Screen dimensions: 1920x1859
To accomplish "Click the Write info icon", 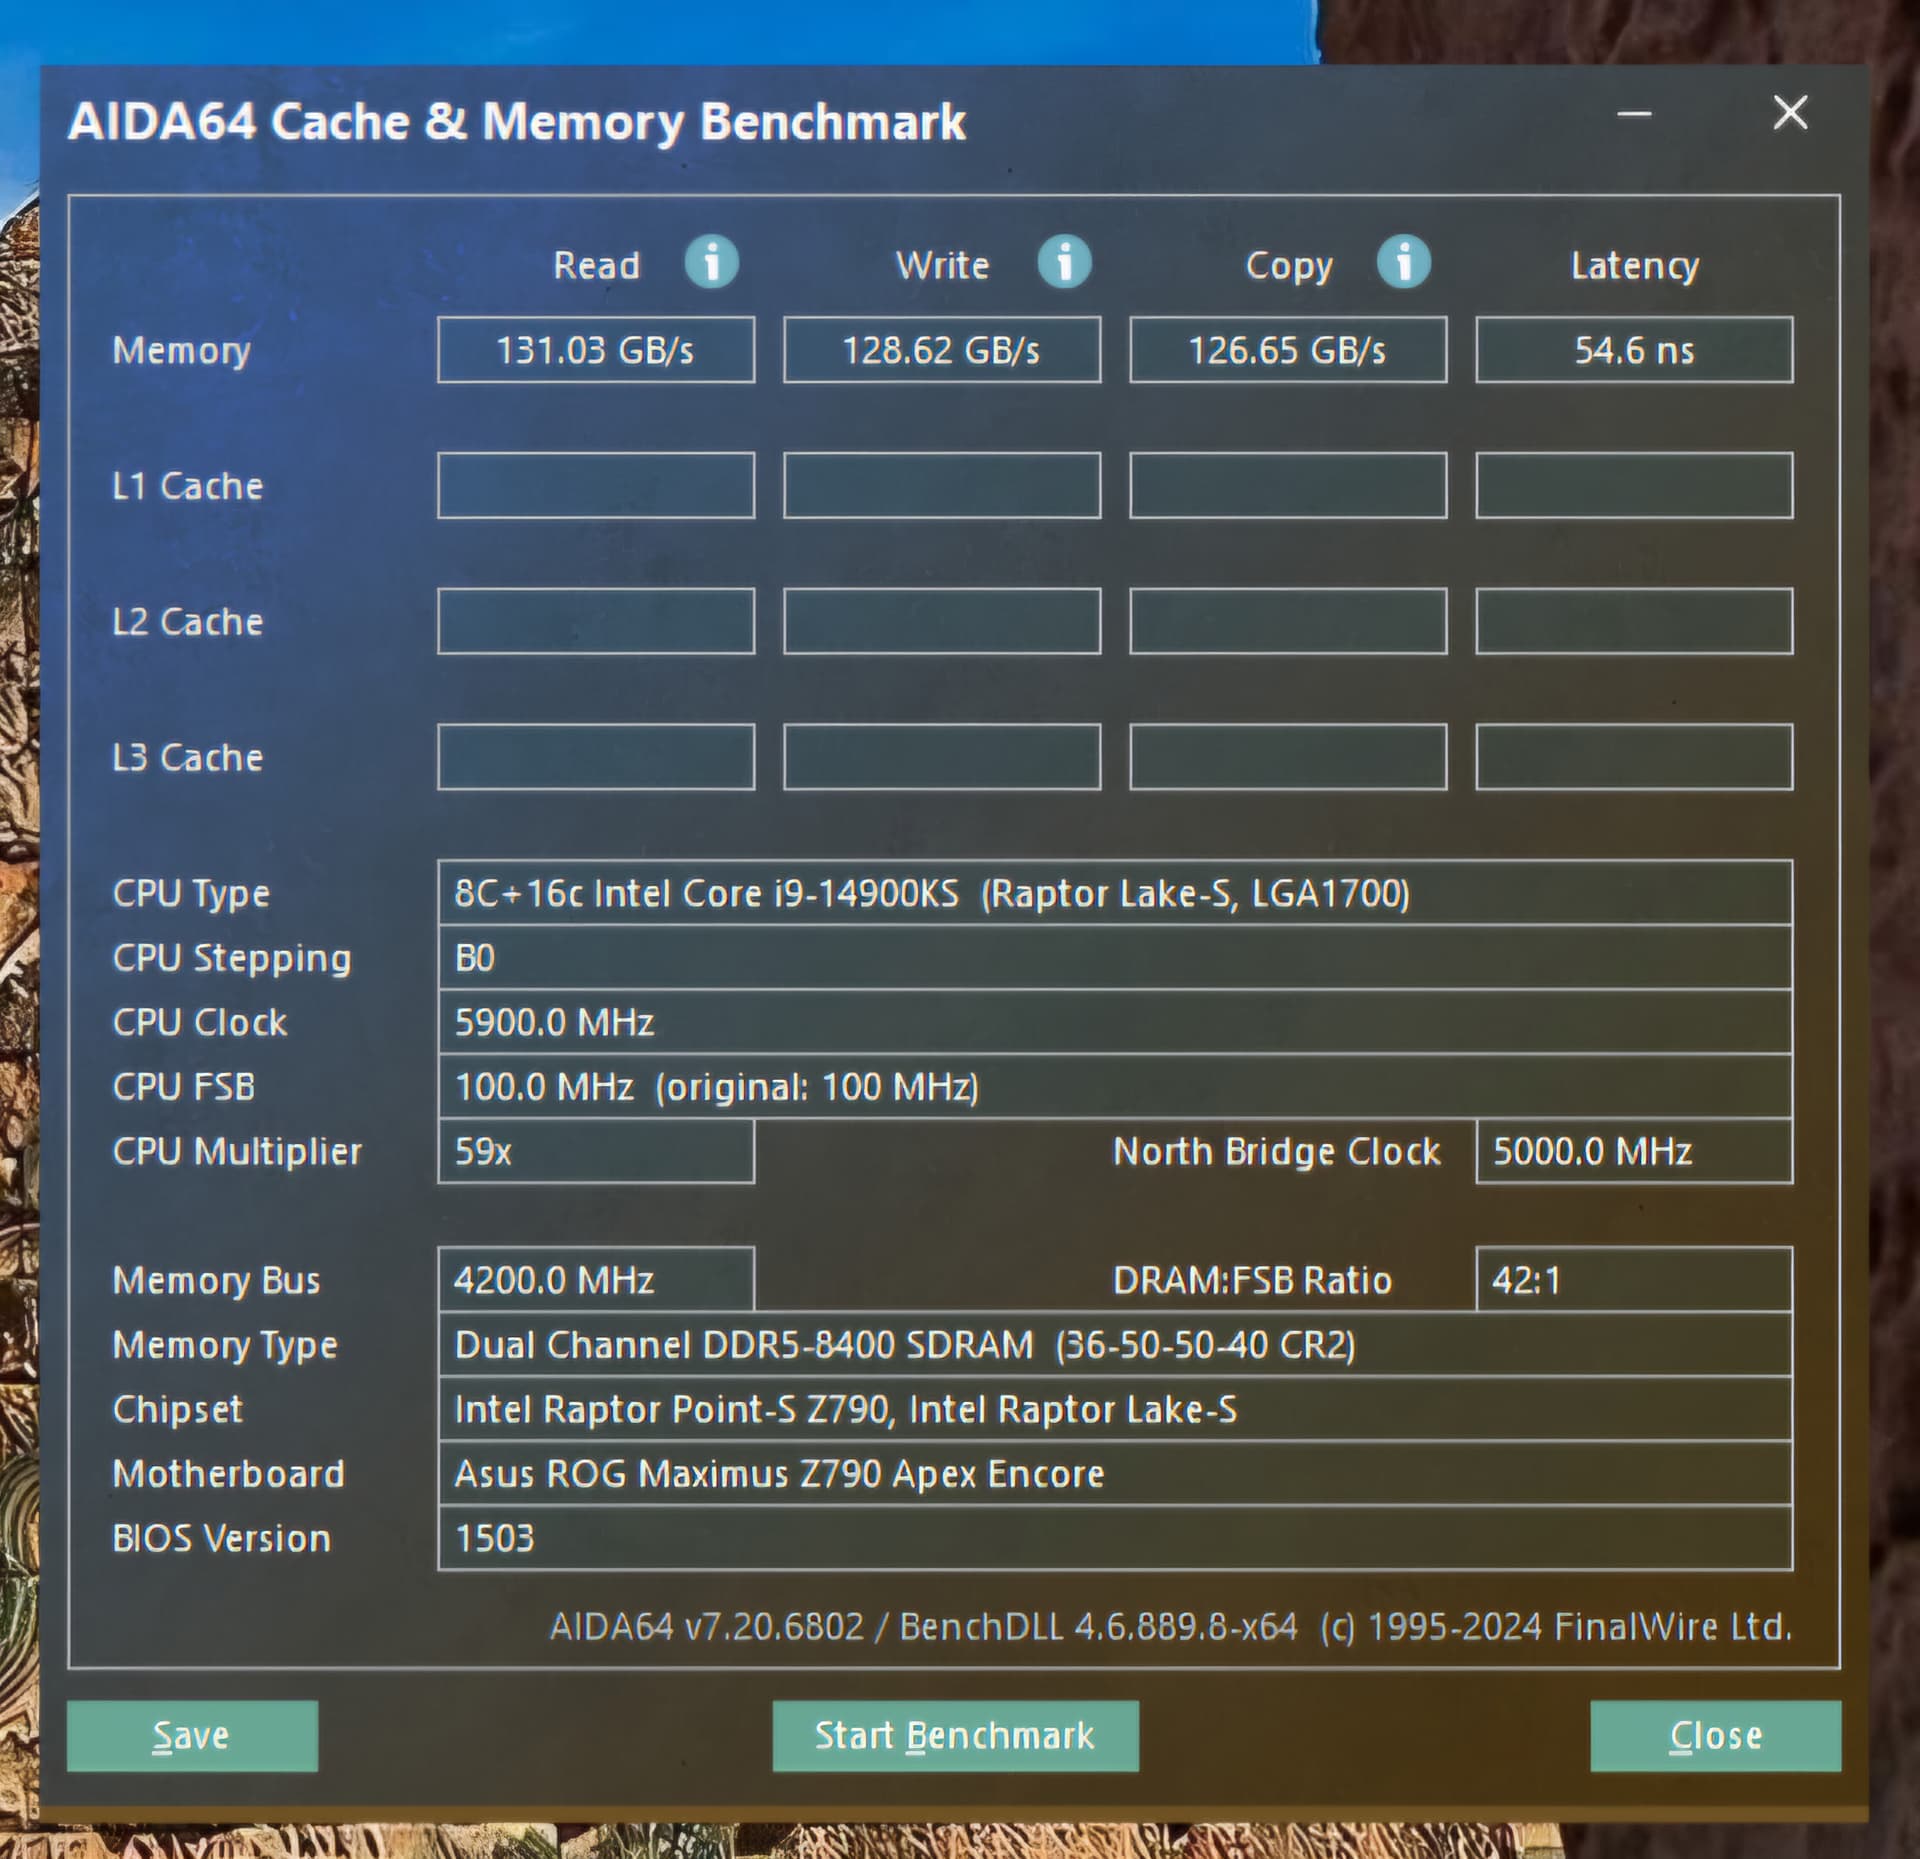I will click(1064, 263).
